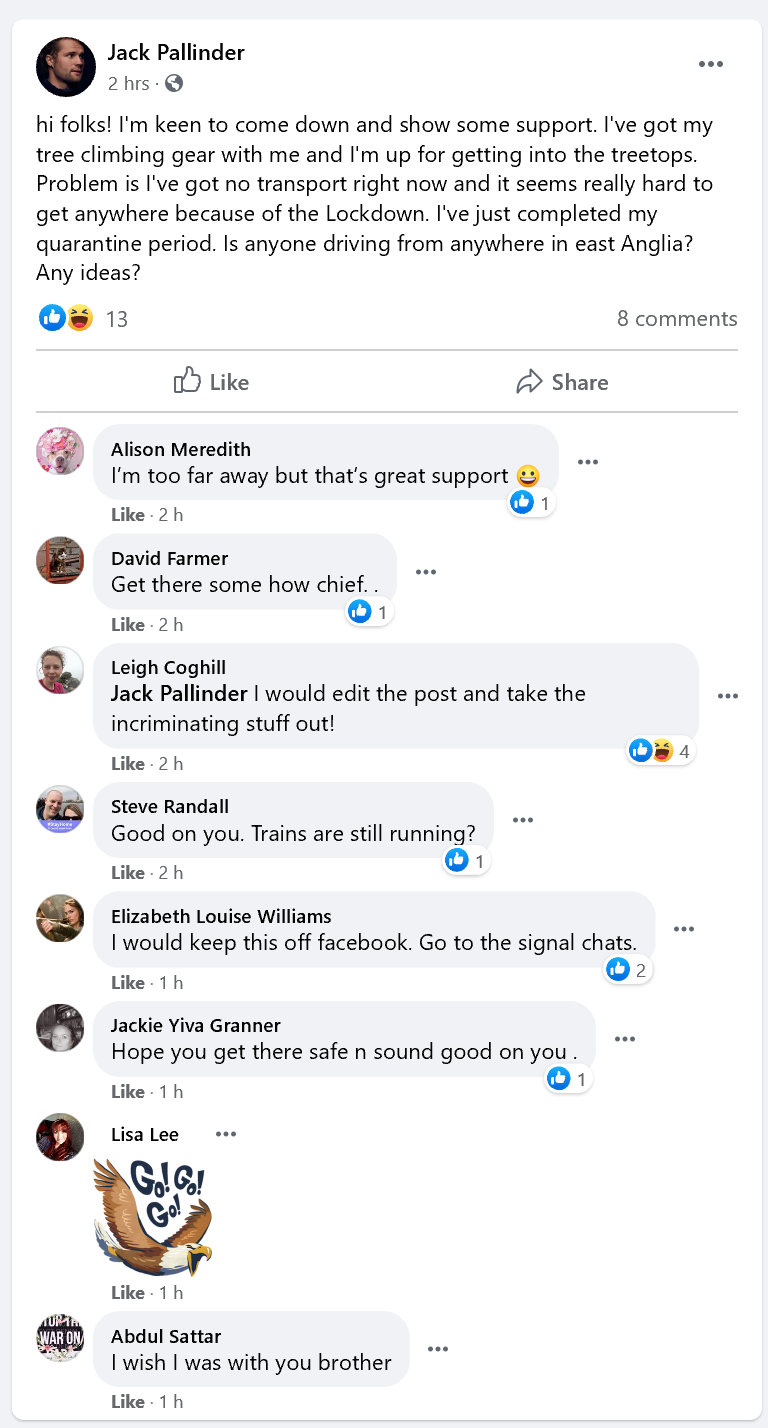This screenshot has height=1428, width=768.
Task: Open David Farmer's comment options menu
Action: [x=426, y=572]
